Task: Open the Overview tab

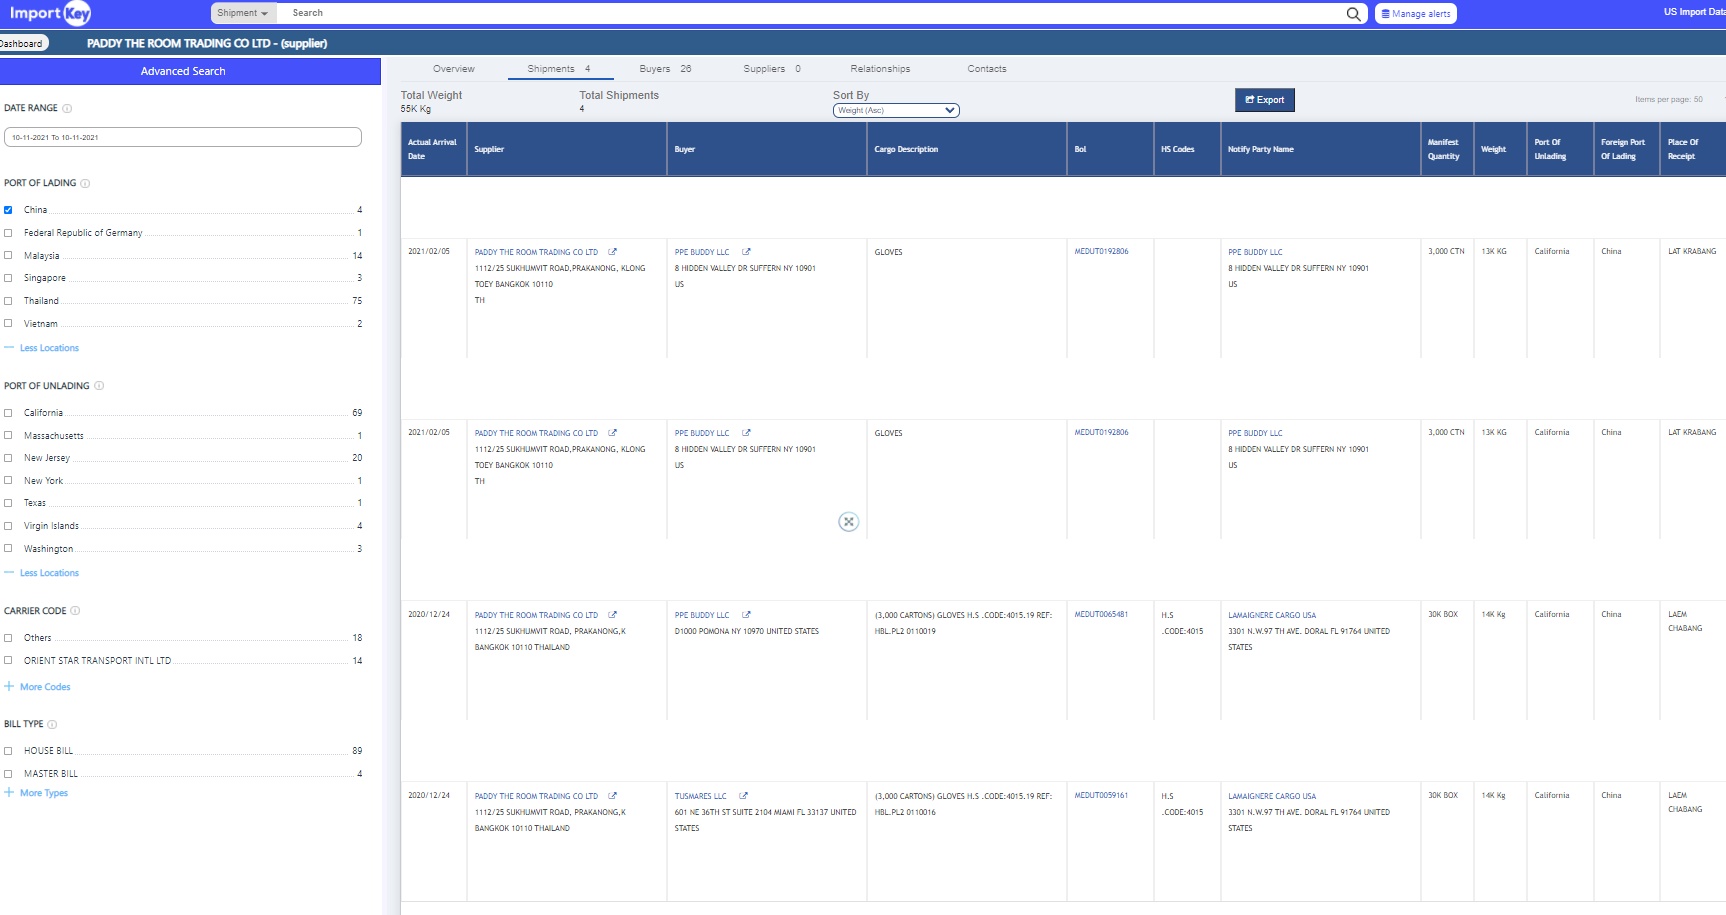Action: tap(453, 69)
